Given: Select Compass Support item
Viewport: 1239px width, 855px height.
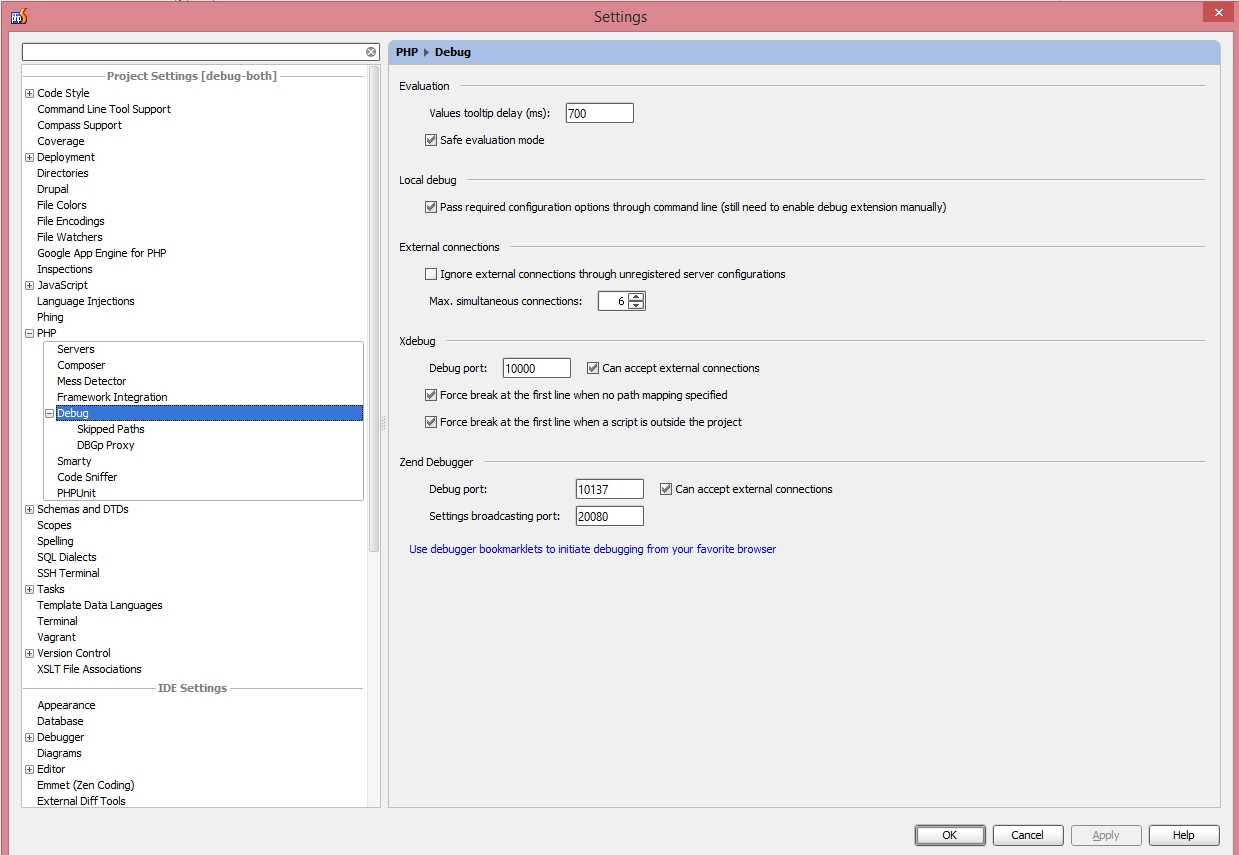Looking at the screenshot, I should click(80, 125).
